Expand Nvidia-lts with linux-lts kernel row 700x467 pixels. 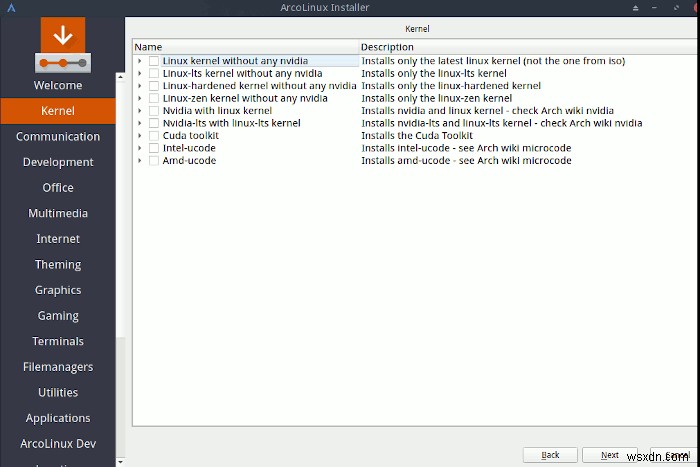[x=140, y=123]
